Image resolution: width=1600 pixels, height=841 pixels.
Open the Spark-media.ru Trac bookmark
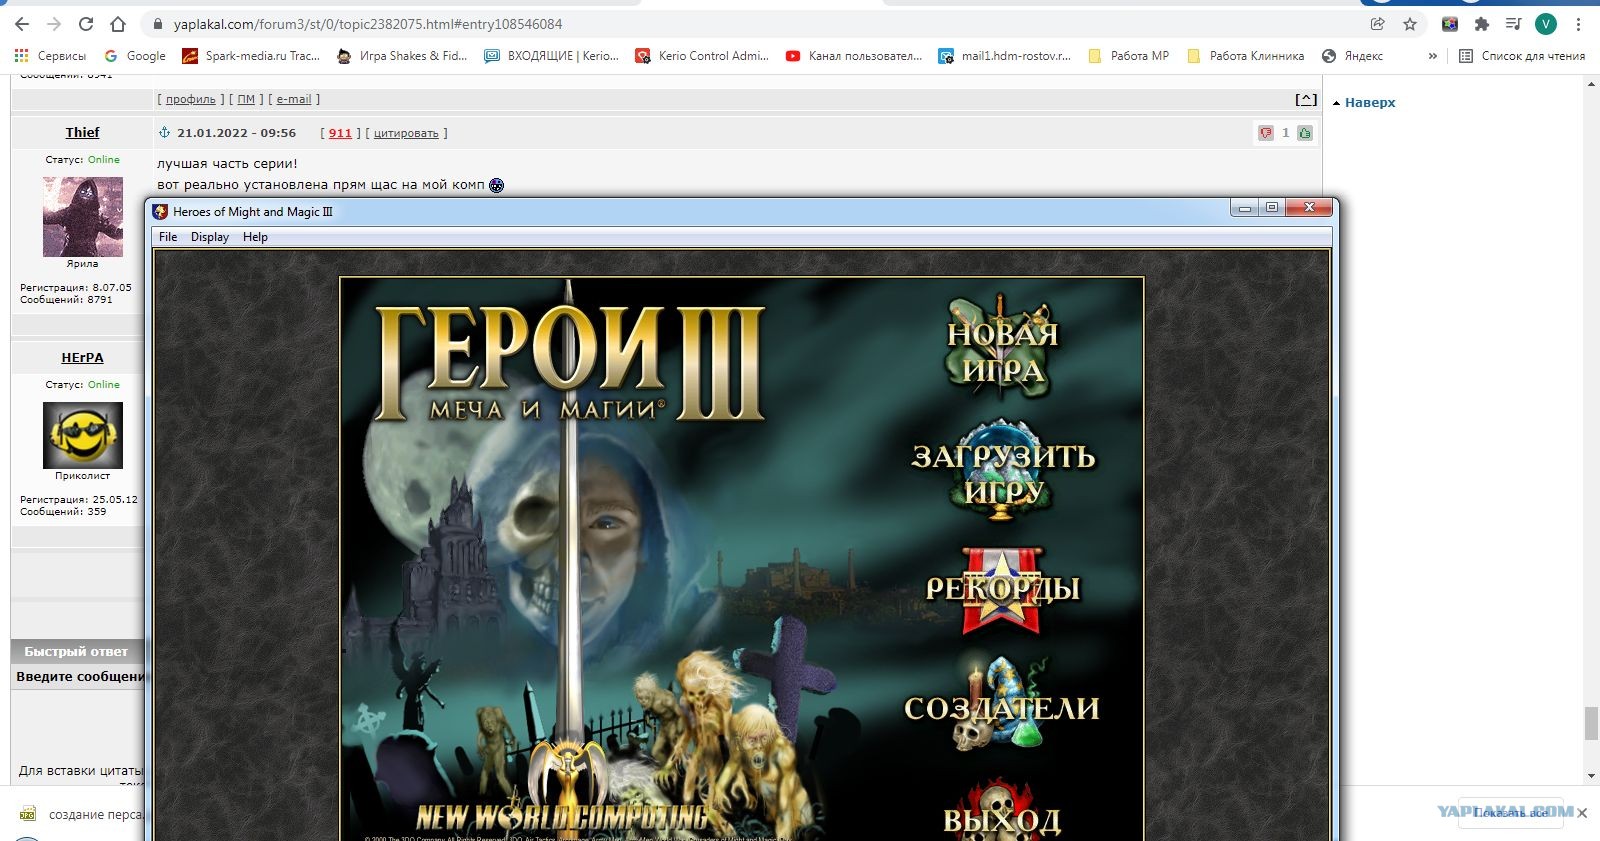[251, 56]
